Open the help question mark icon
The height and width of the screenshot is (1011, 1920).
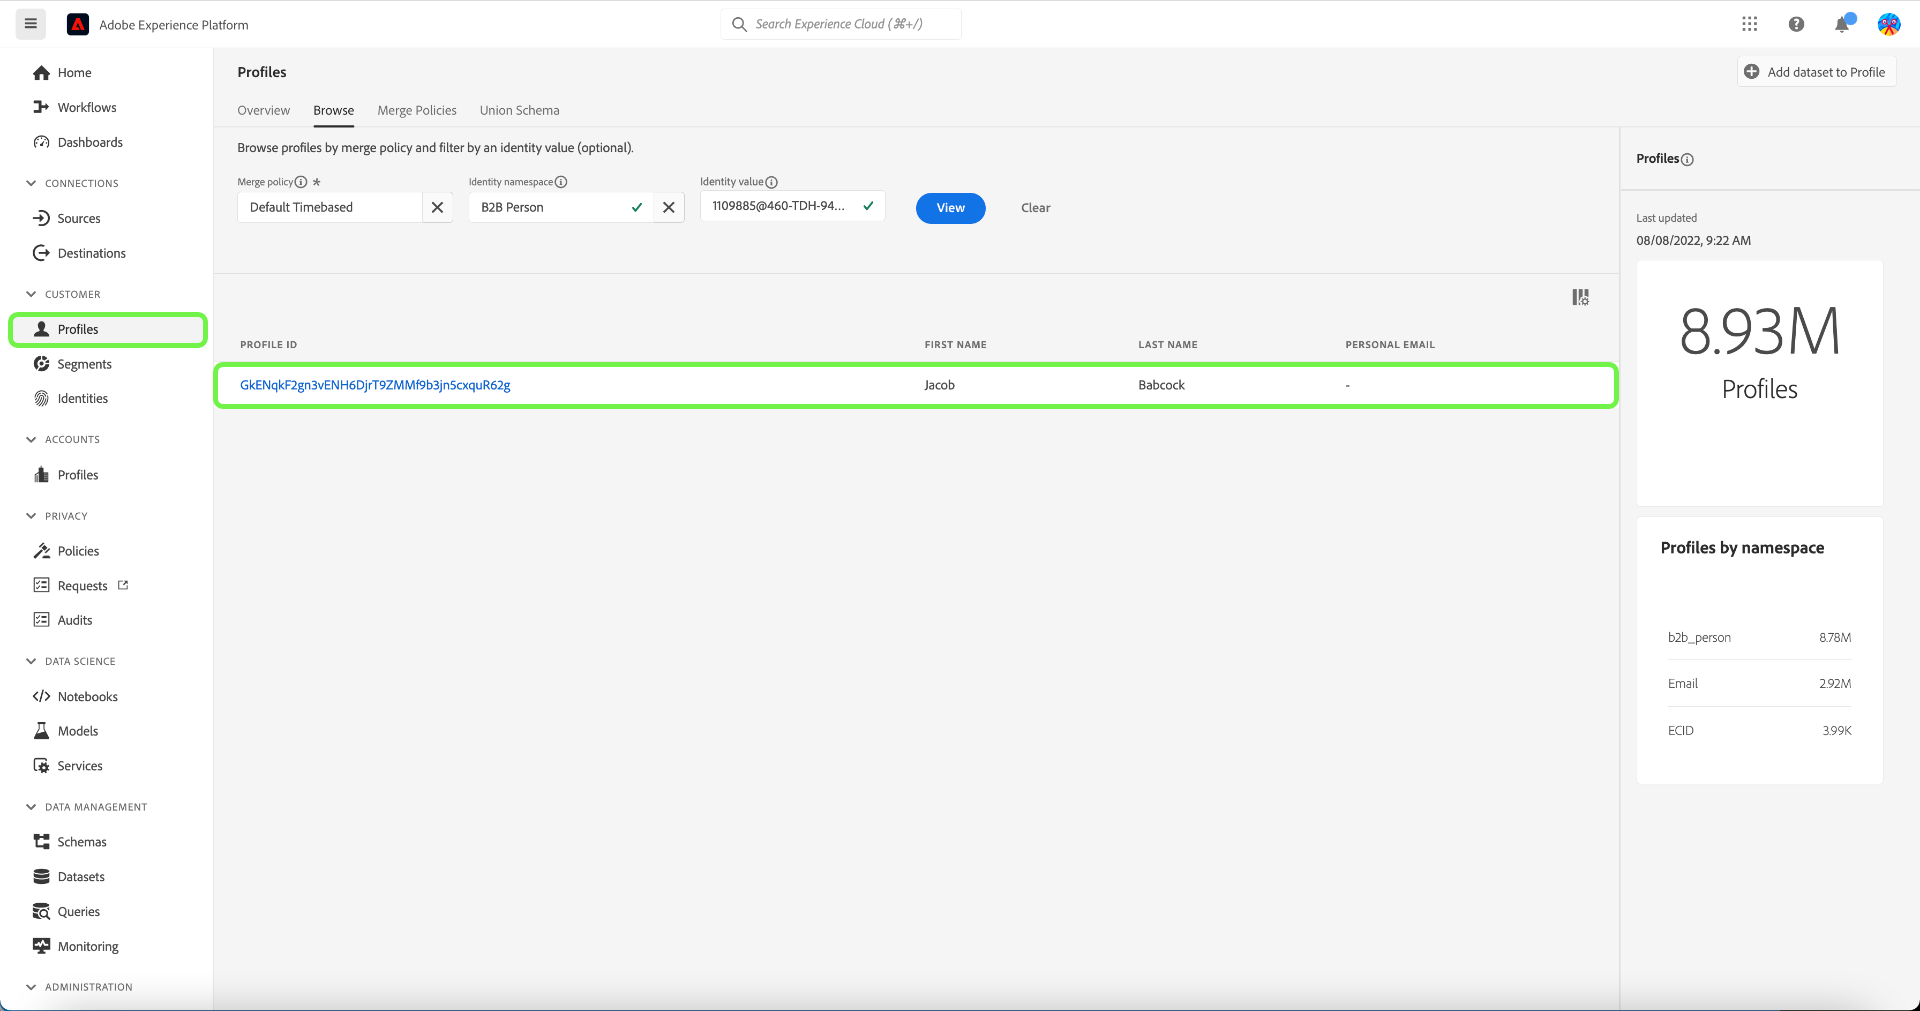coord(1796,24)
